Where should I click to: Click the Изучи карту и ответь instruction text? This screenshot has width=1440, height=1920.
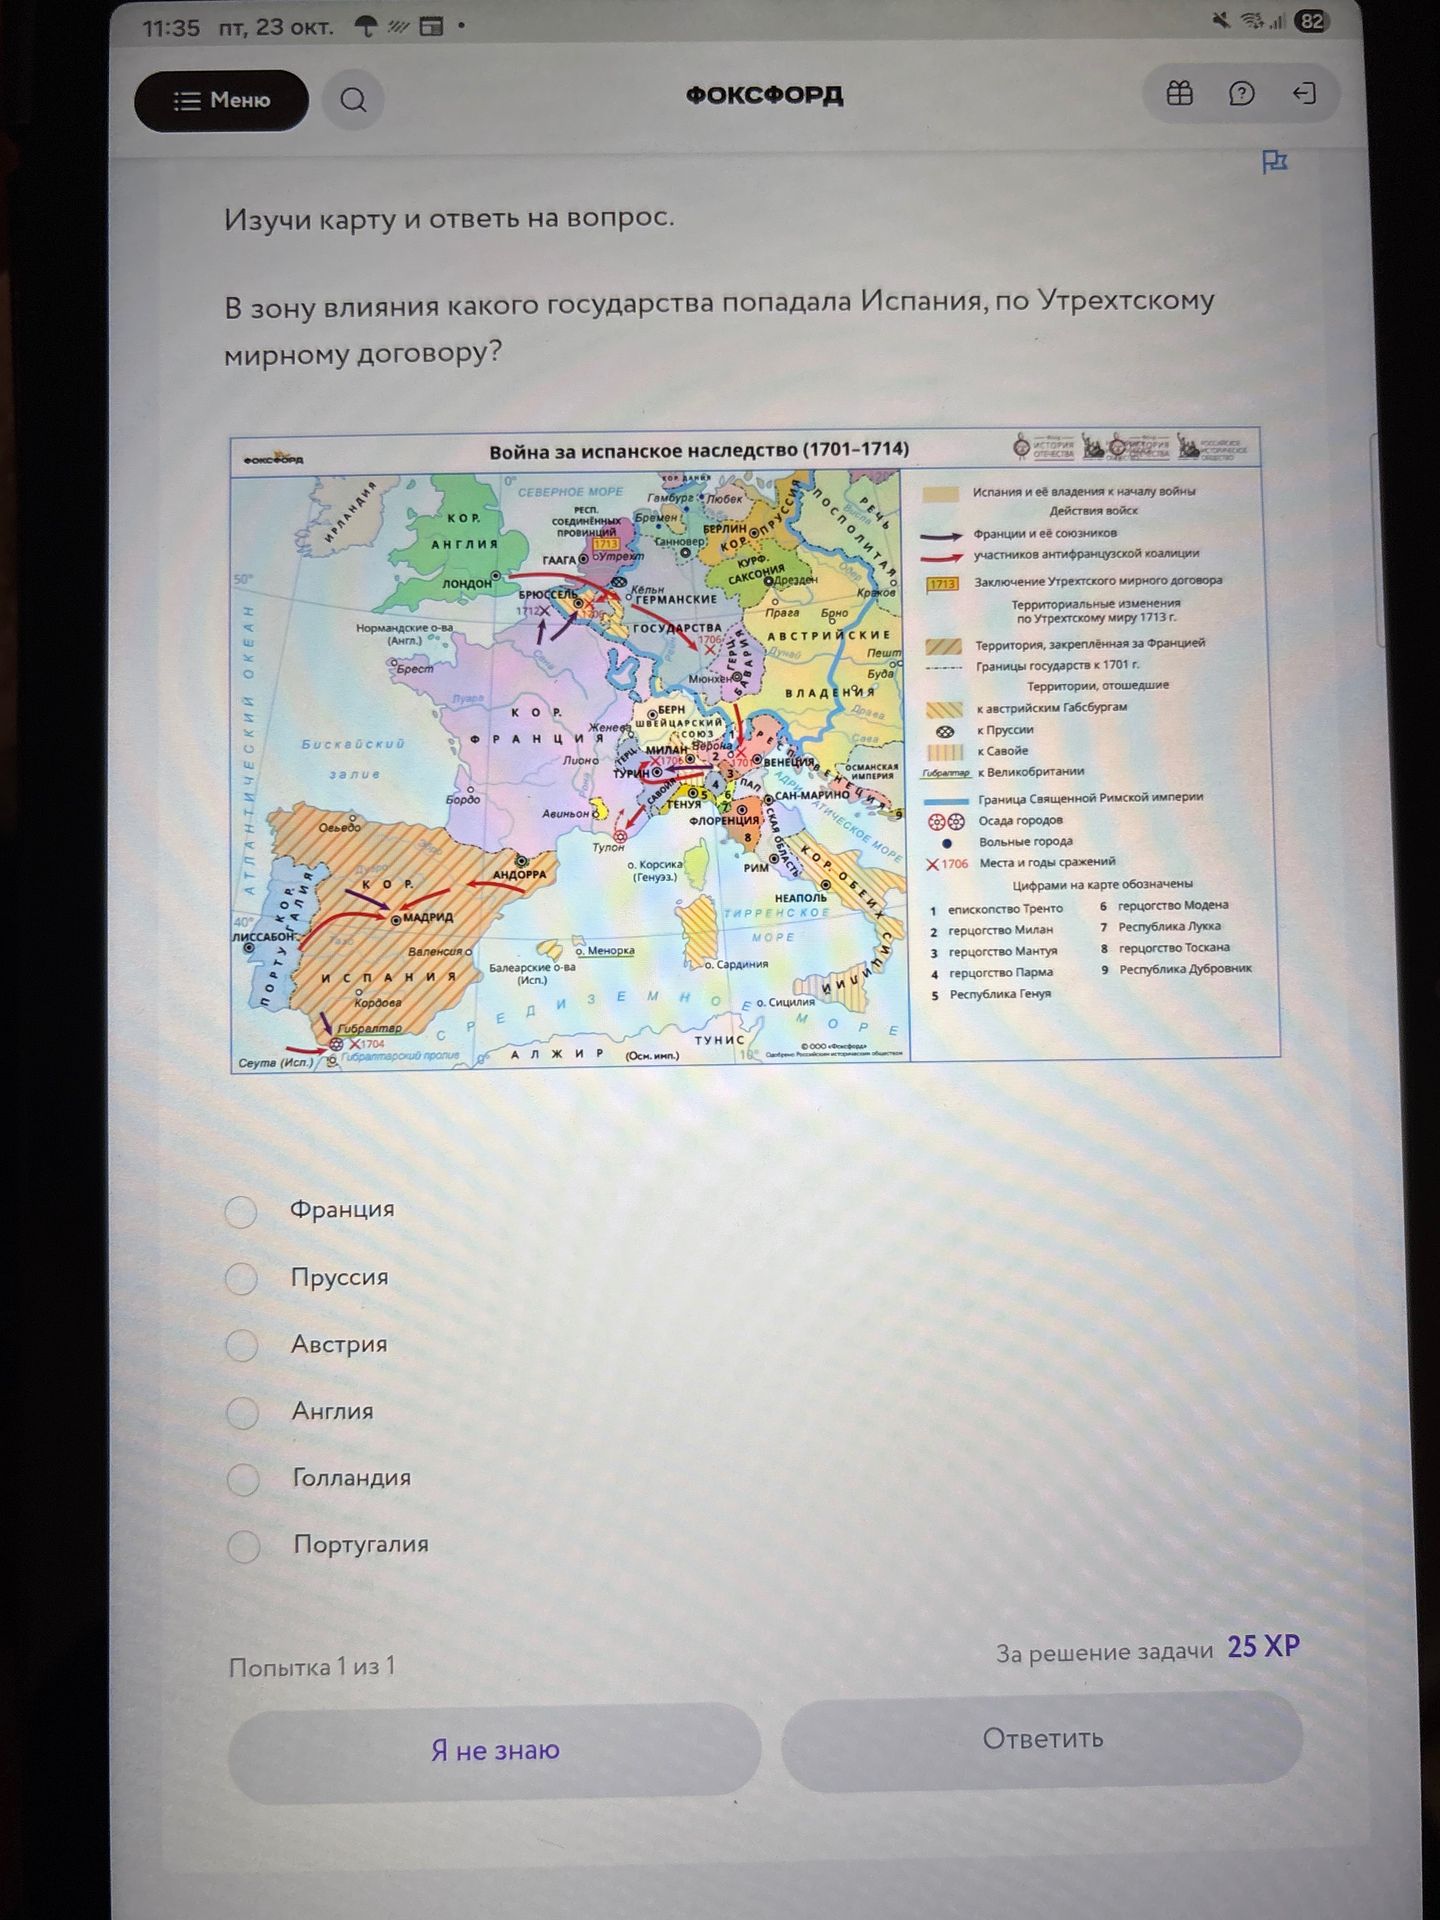(x=449, y=218)
